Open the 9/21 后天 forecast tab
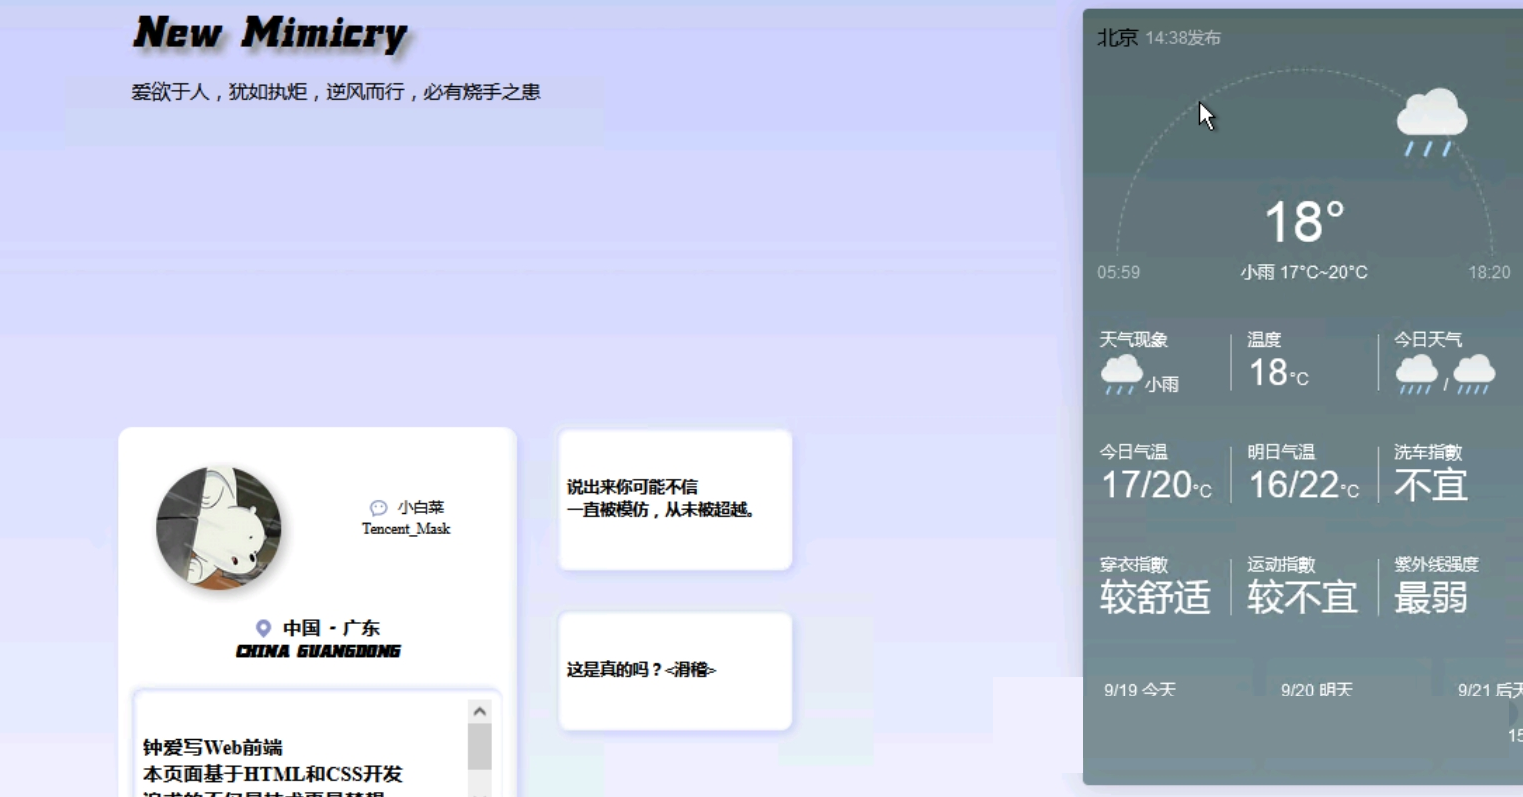 click(x=1490, y=690)
